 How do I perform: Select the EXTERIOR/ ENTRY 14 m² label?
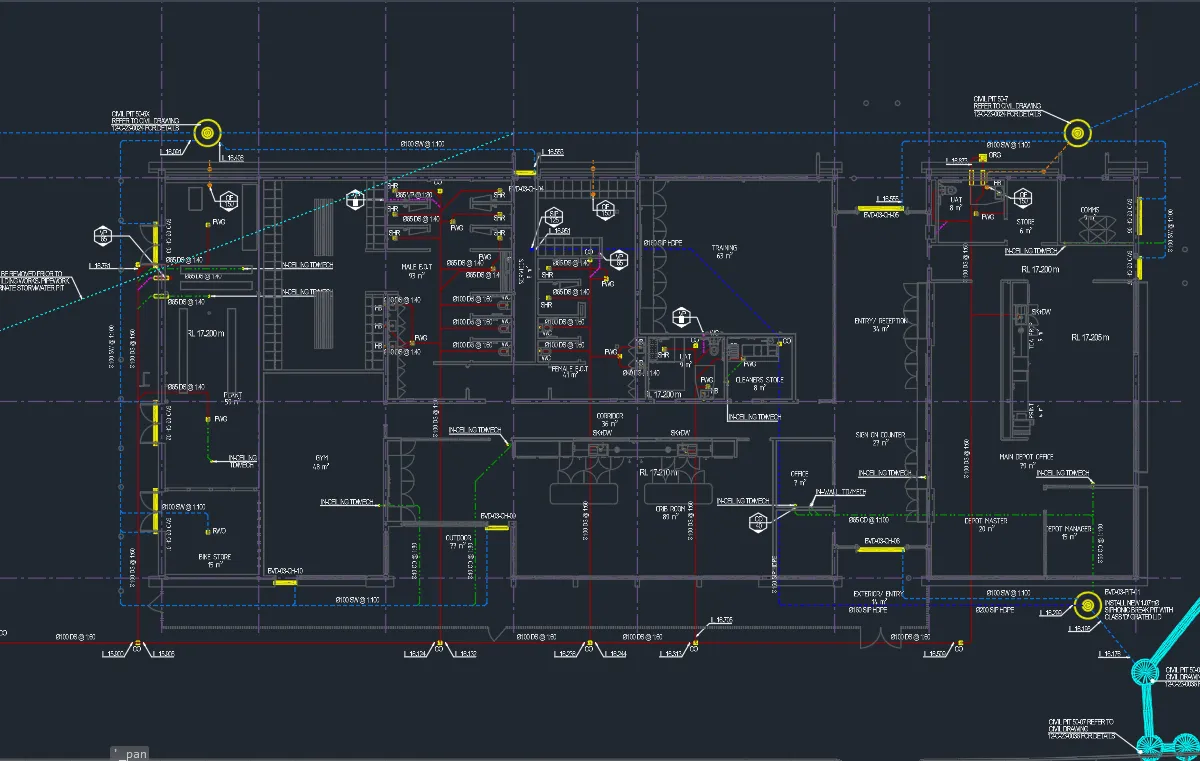point(878,597)
